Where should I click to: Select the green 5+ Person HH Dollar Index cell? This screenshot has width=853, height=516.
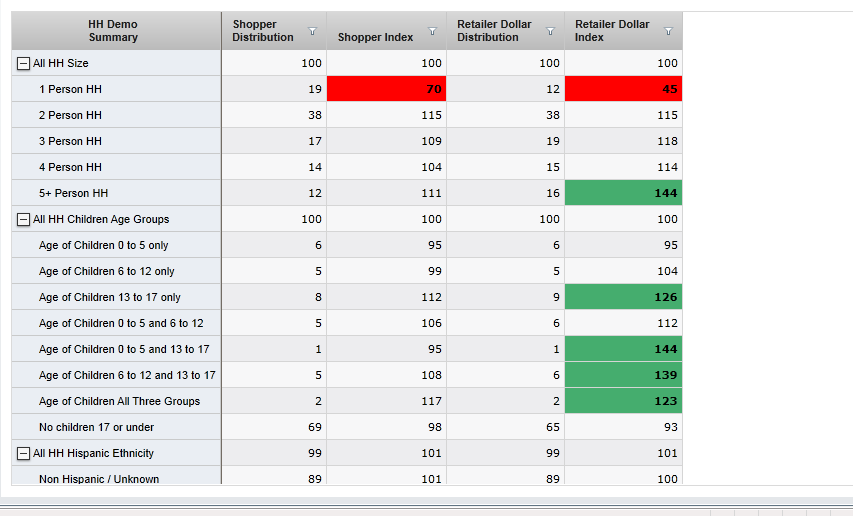tap(623, 193)
